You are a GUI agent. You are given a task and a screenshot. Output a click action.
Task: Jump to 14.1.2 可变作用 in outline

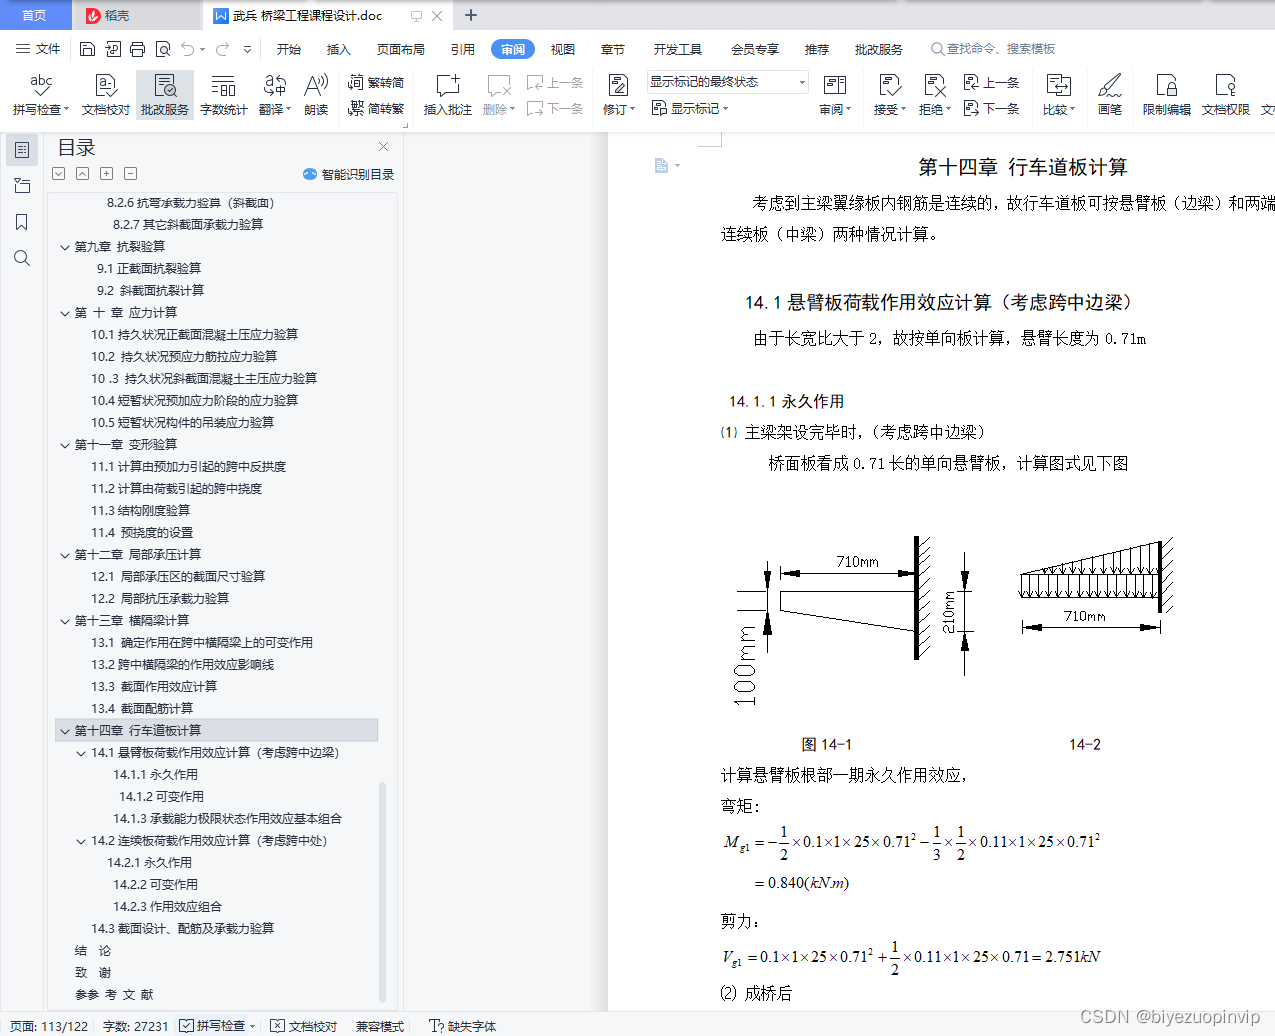[x=161, y=797]
